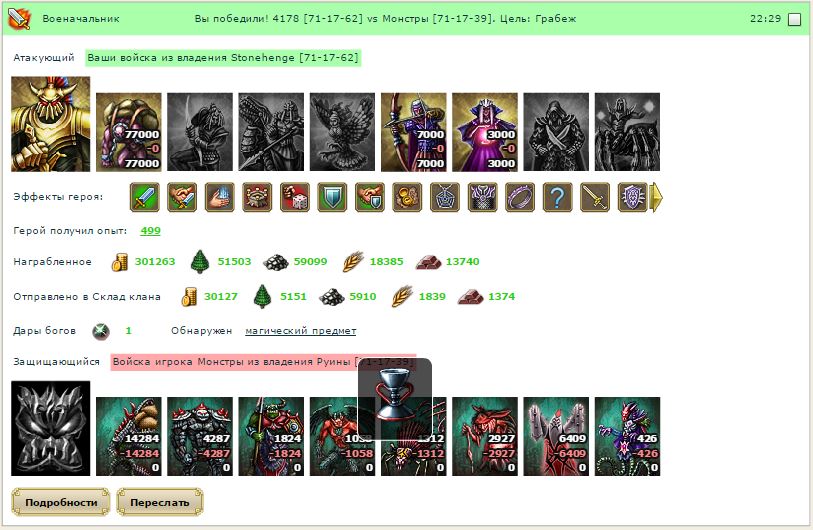This screenshot has width=813, height=530.
Task: Click the defender monster mask portrait
Action: [x=51, y=428]
